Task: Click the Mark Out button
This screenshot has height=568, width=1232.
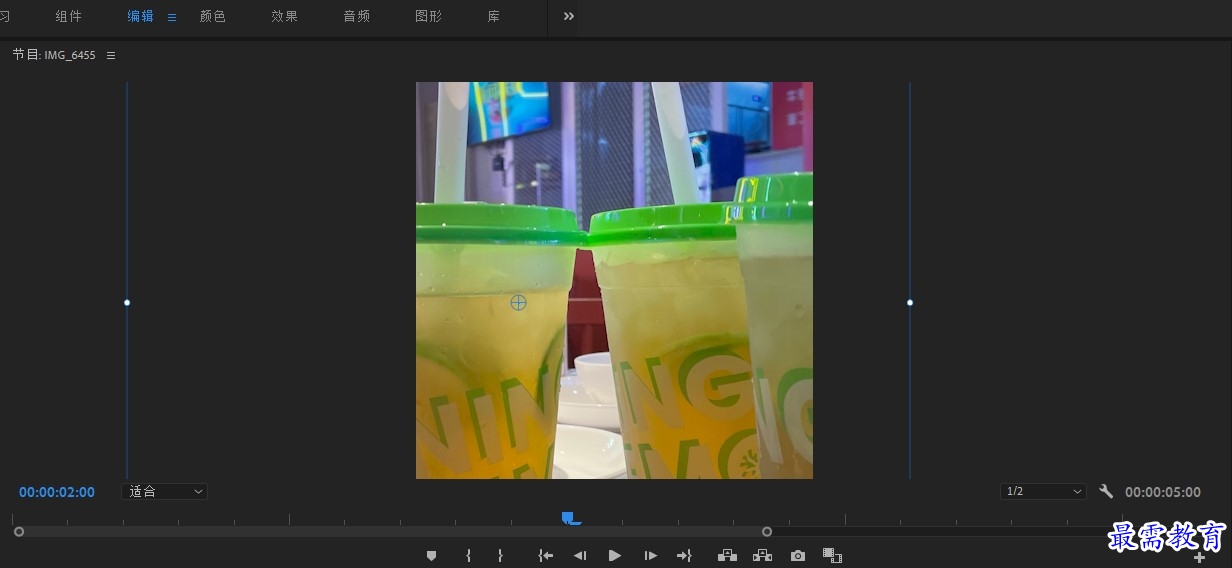Action: pyautogui.click(x=500, y=556)
